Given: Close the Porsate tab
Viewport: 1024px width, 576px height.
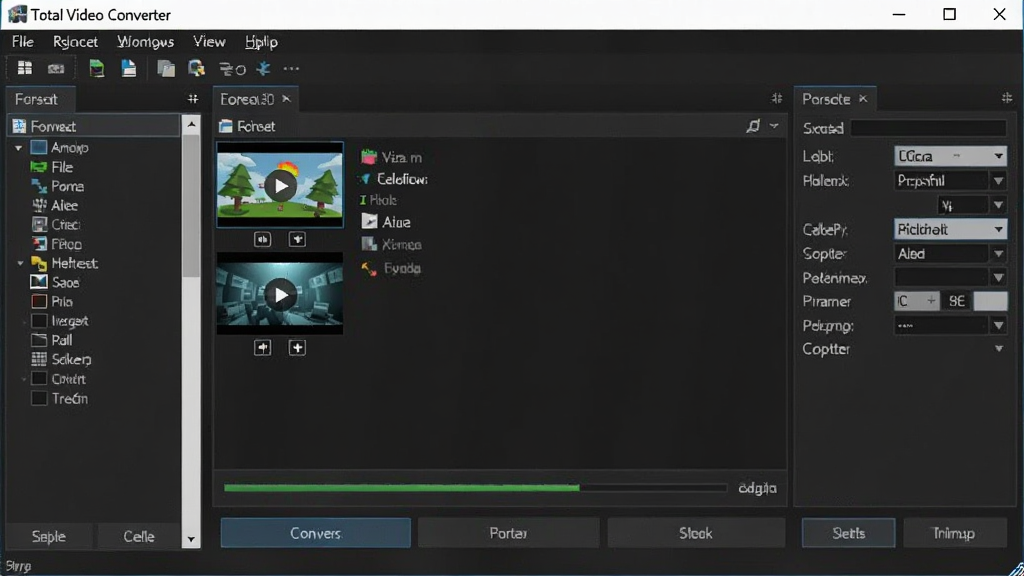Looking at the screenshot, I should 863,99.
